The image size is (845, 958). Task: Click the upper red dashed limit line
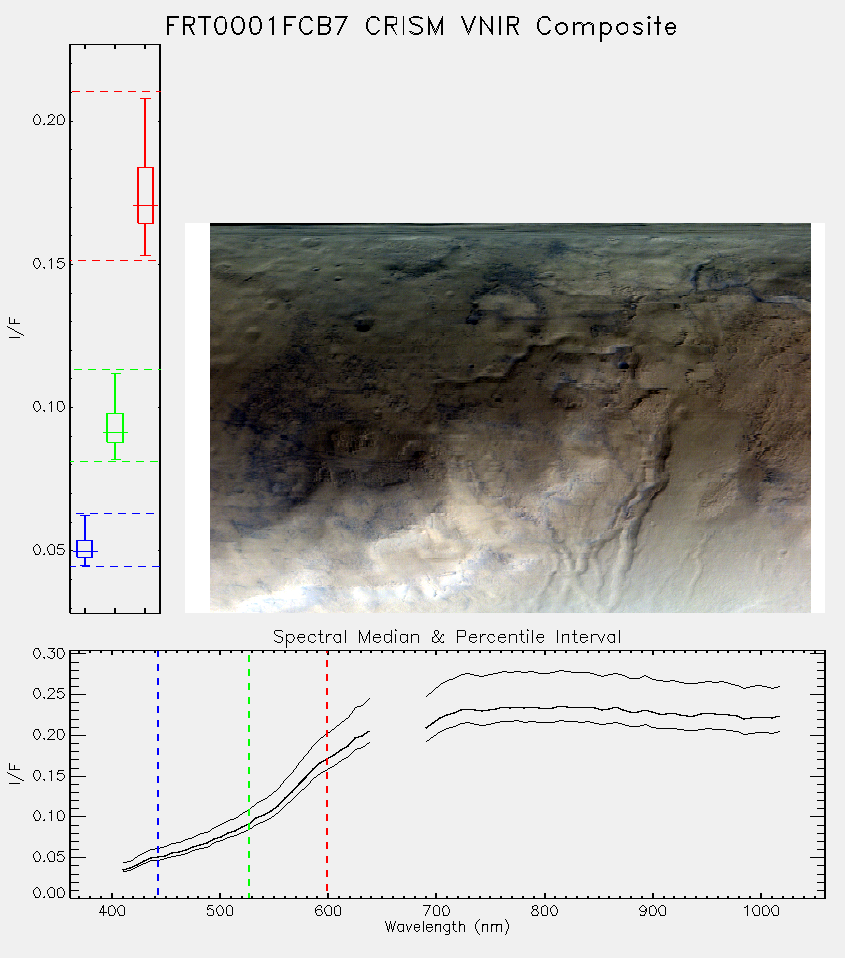coord(115,92)
